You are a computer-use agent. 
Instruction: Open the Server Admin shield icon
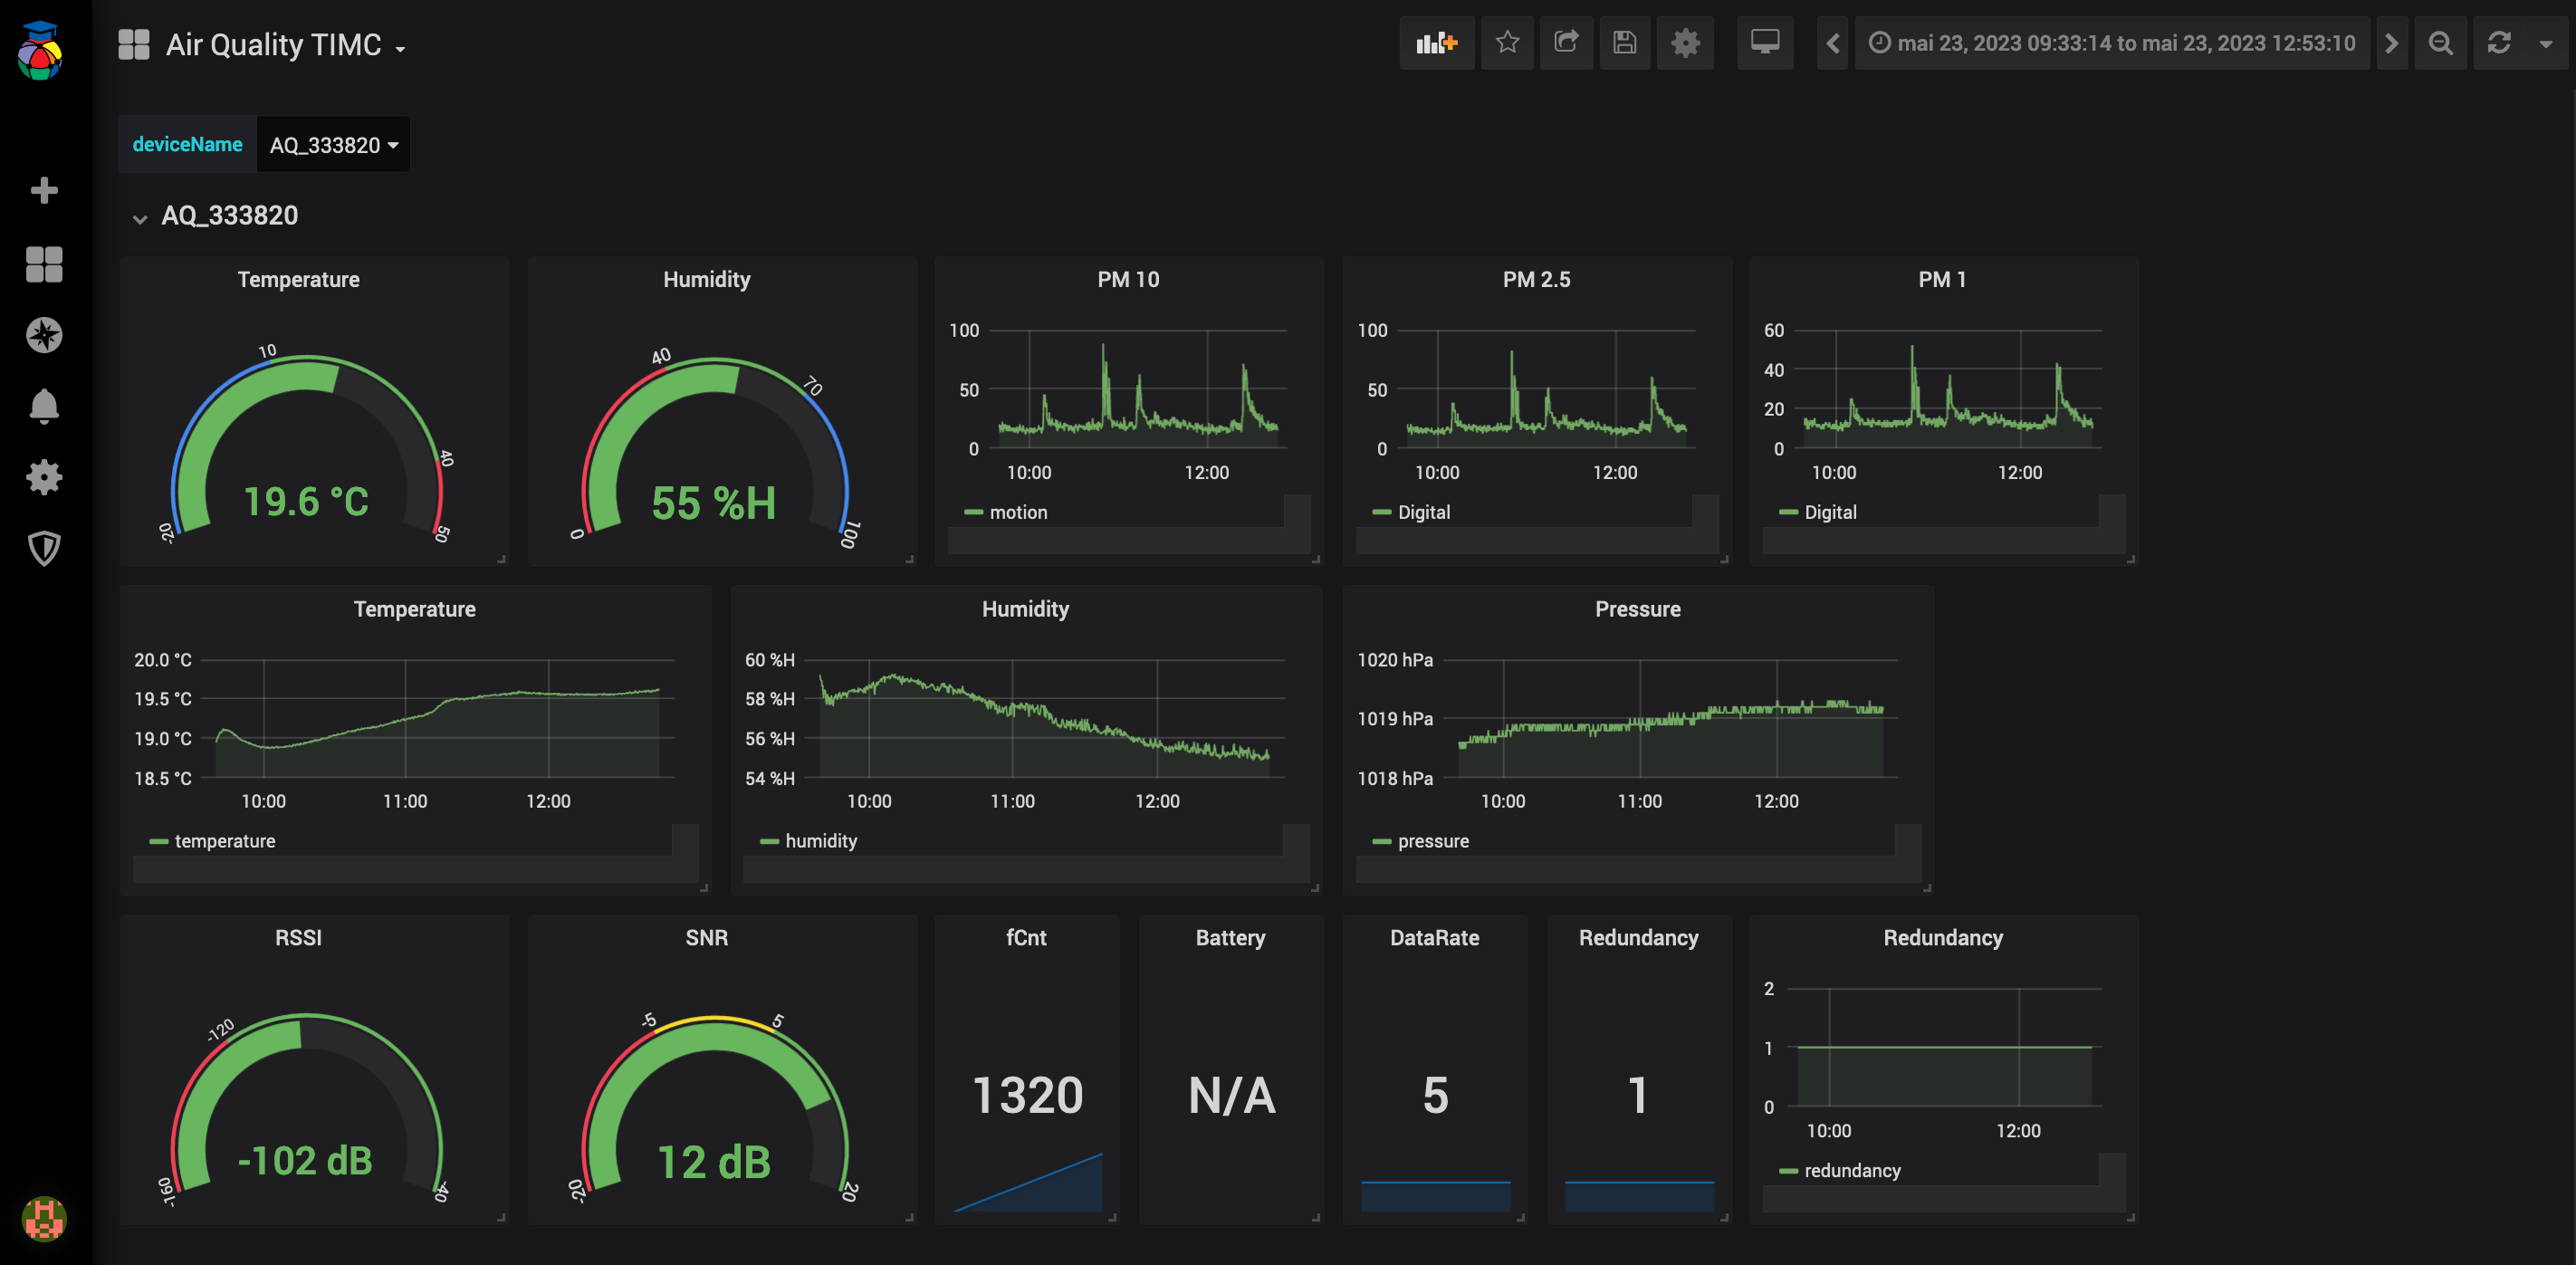pyautogui.click(x=44, y=548)
